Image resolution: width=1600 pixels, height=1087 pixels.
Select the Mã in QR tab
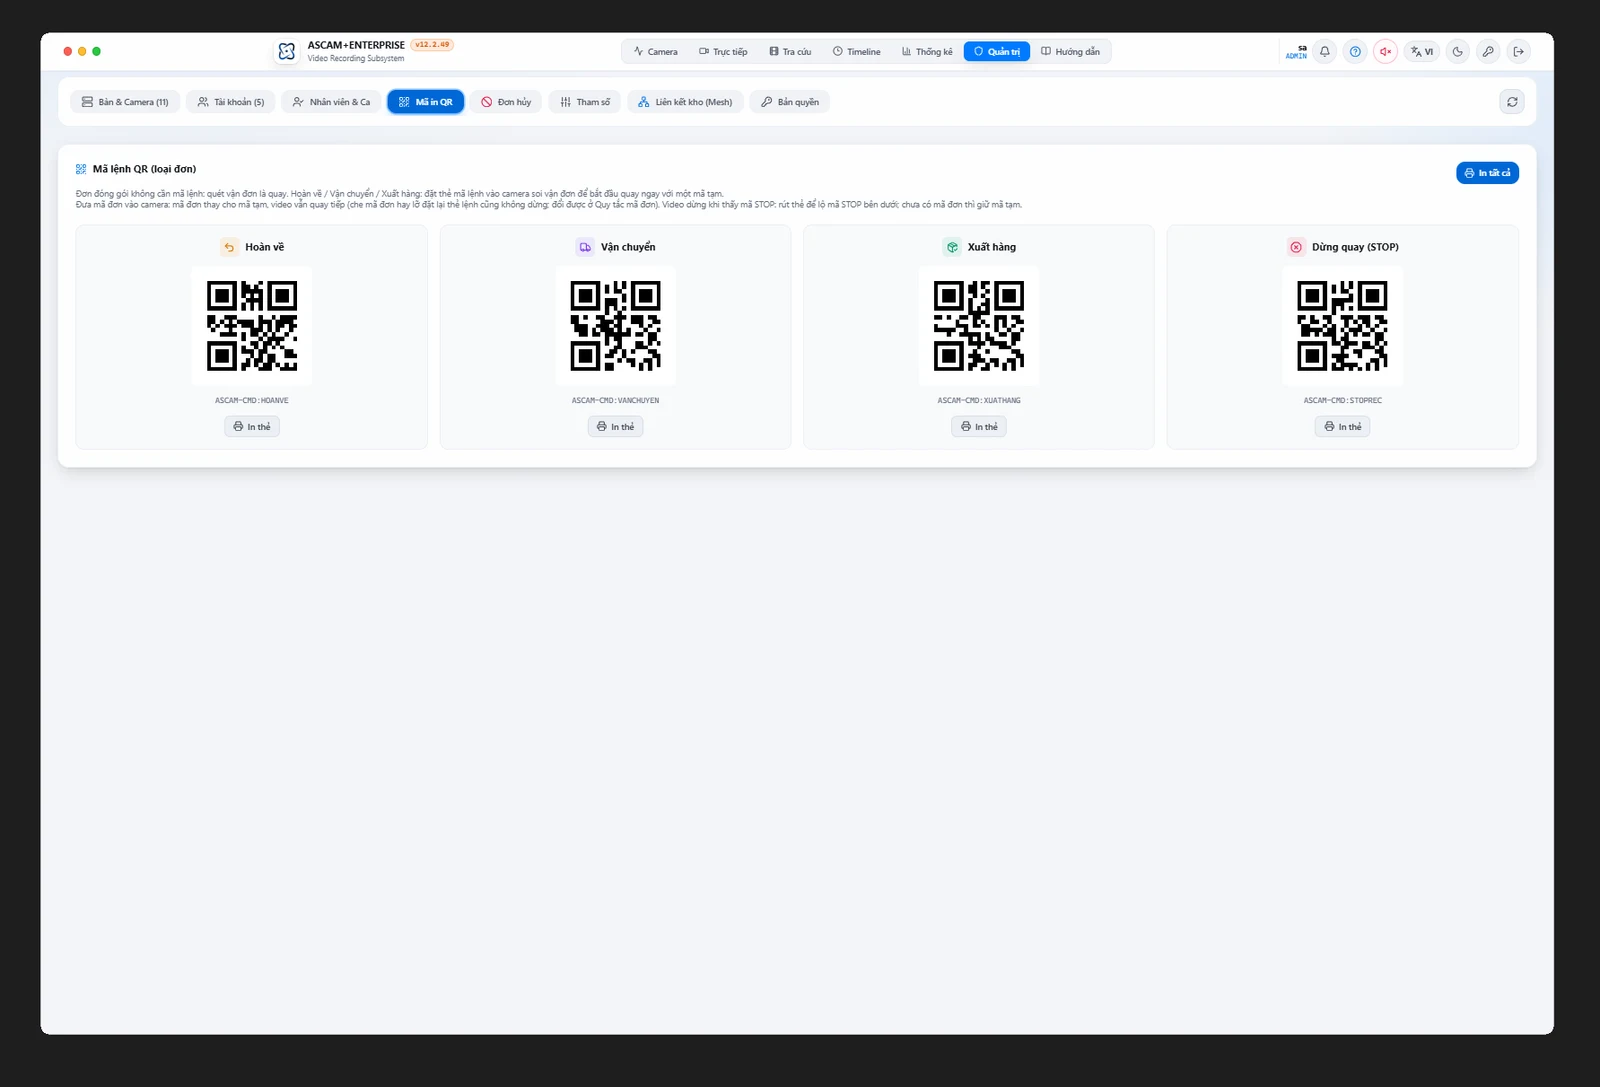[426, 102]
